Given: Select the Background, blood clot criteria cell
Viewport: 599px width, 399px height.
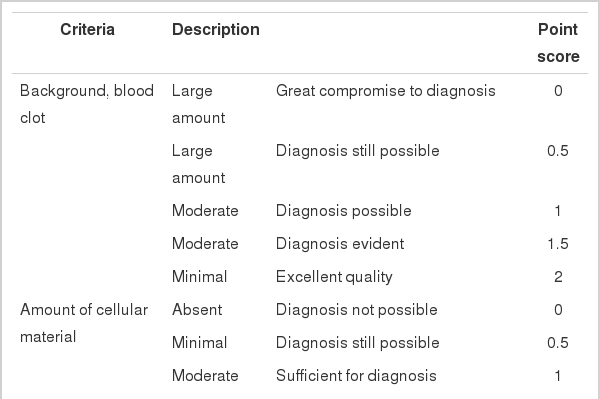Looking at the screenshot, I should point(87,104).
